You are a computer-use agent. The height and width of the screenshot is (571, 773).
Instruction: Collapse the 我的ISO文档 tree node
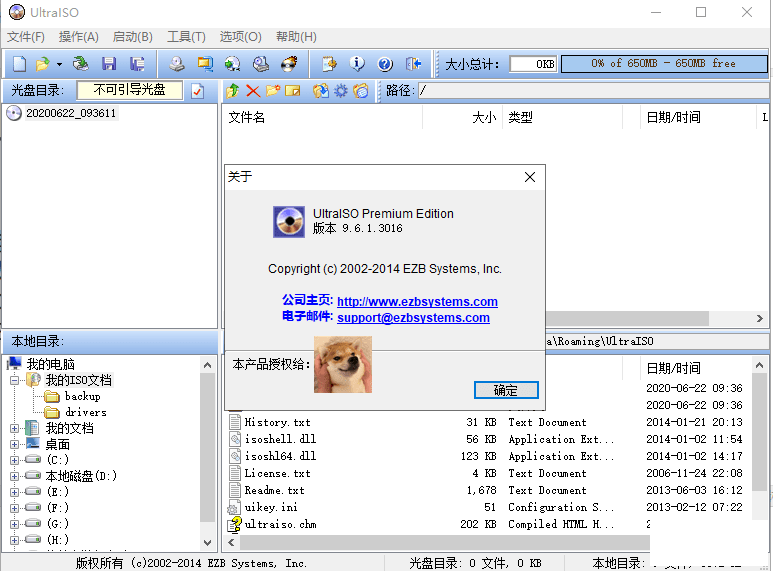coord(14,380)
